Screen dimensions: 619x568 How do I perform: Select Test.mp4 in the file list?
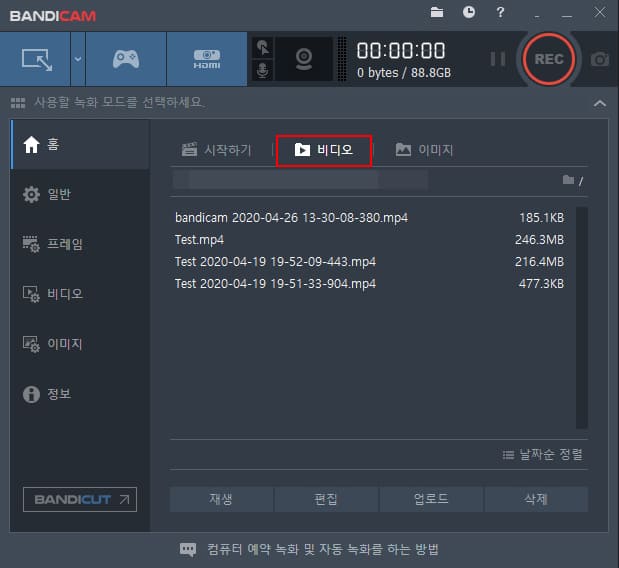point(370,240)
